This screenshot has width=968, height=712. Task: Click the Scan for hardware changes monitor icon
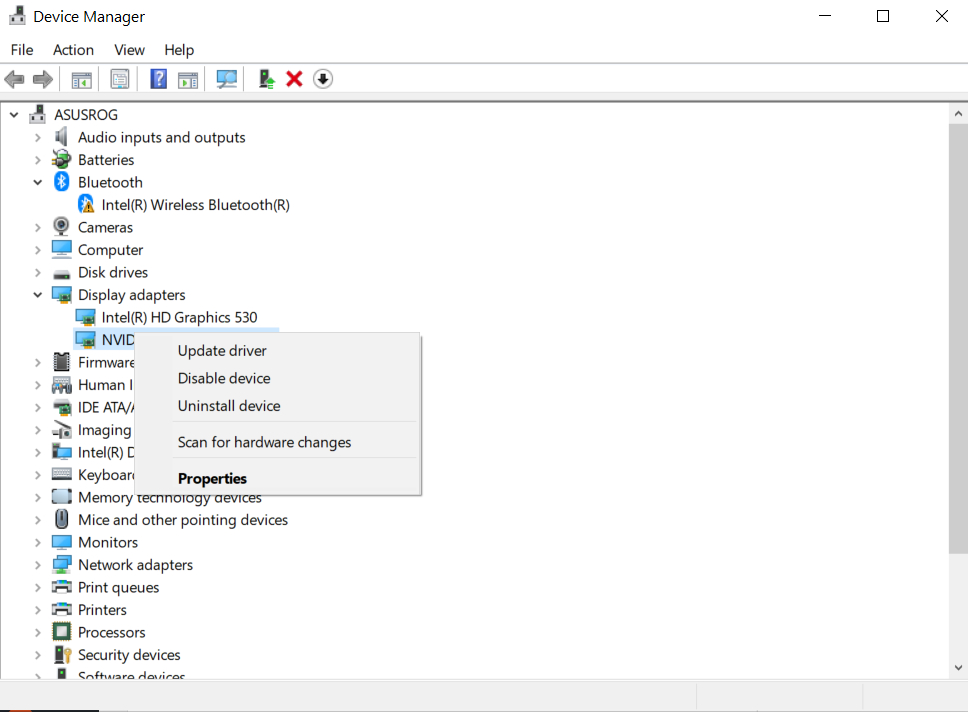pyautogui.click(x=227, y=79)
